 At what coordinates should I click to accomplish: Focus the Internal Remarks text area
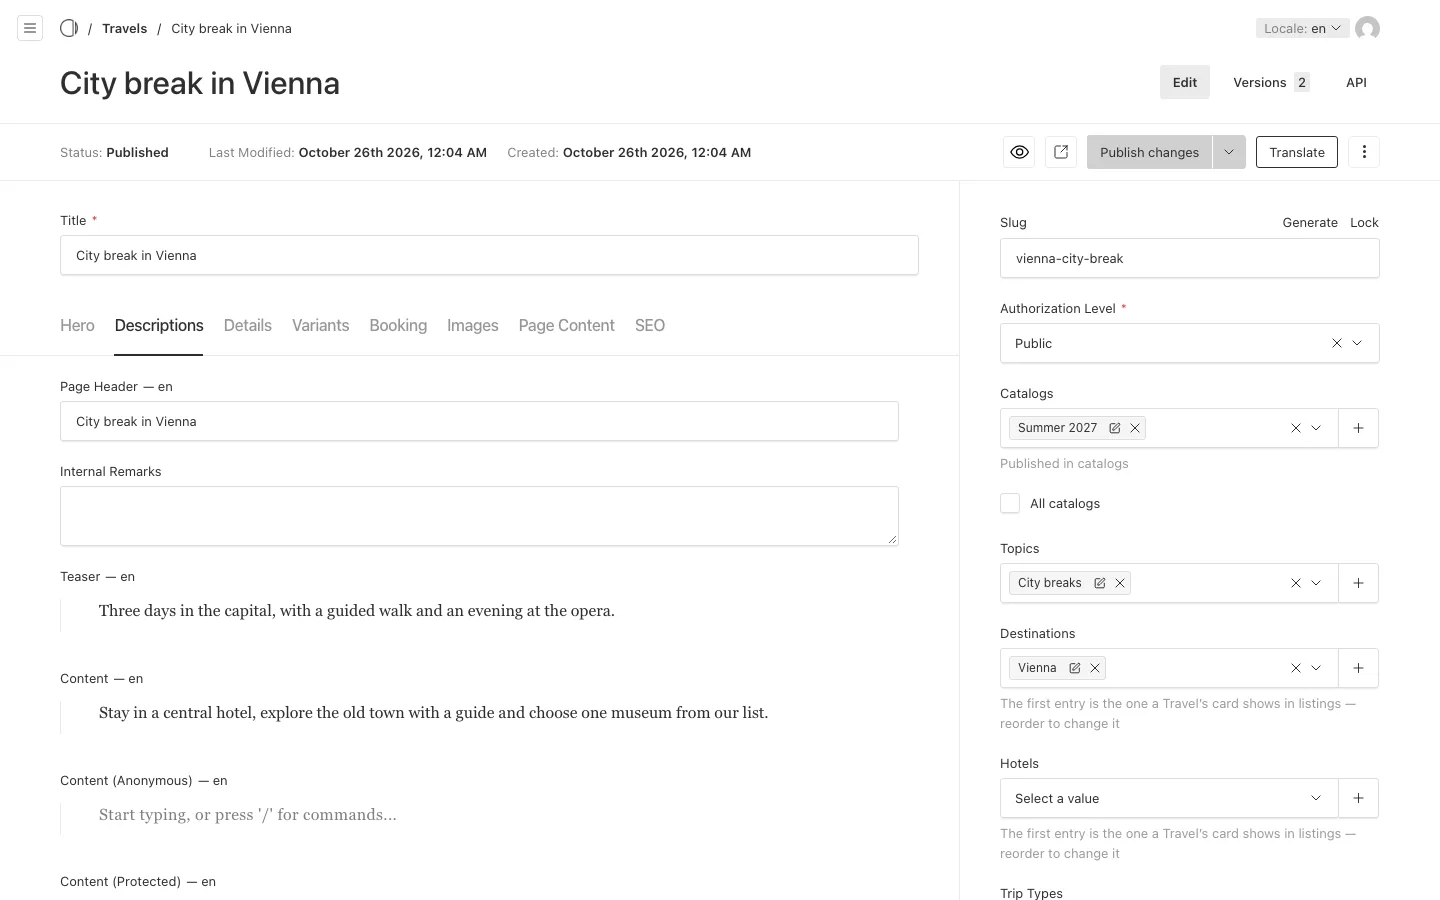479,516
